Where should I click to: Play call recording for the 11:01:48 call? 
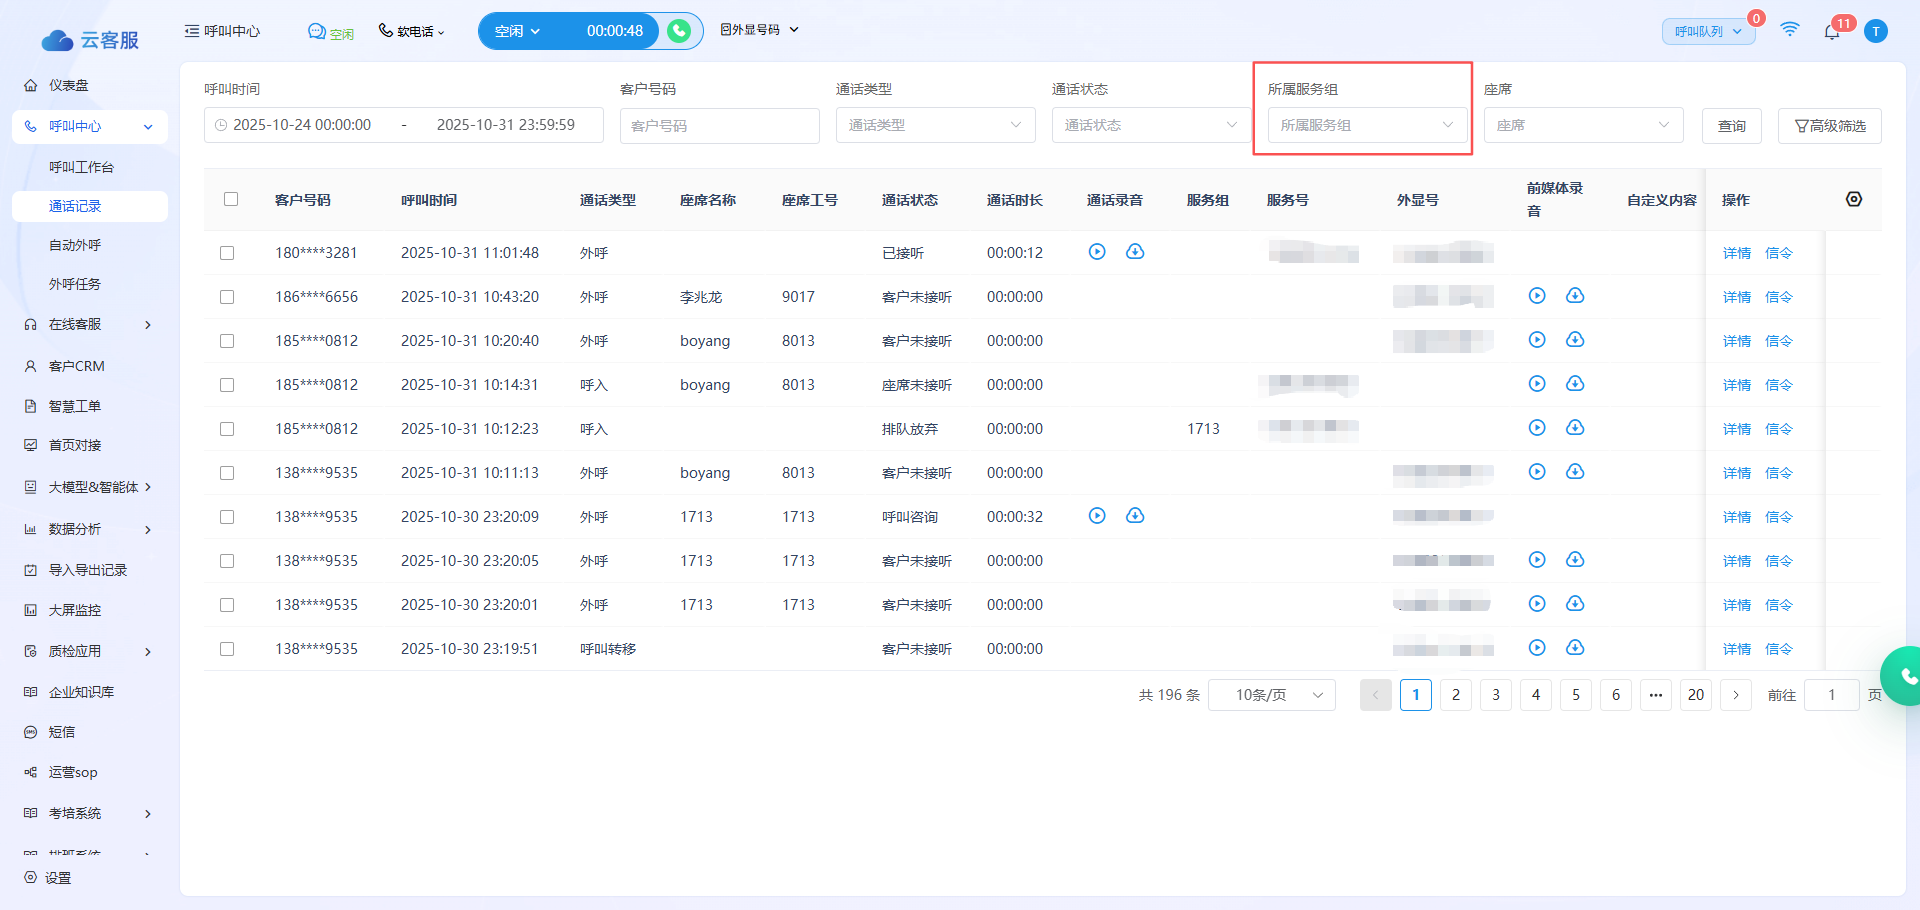click(1097, 252)
